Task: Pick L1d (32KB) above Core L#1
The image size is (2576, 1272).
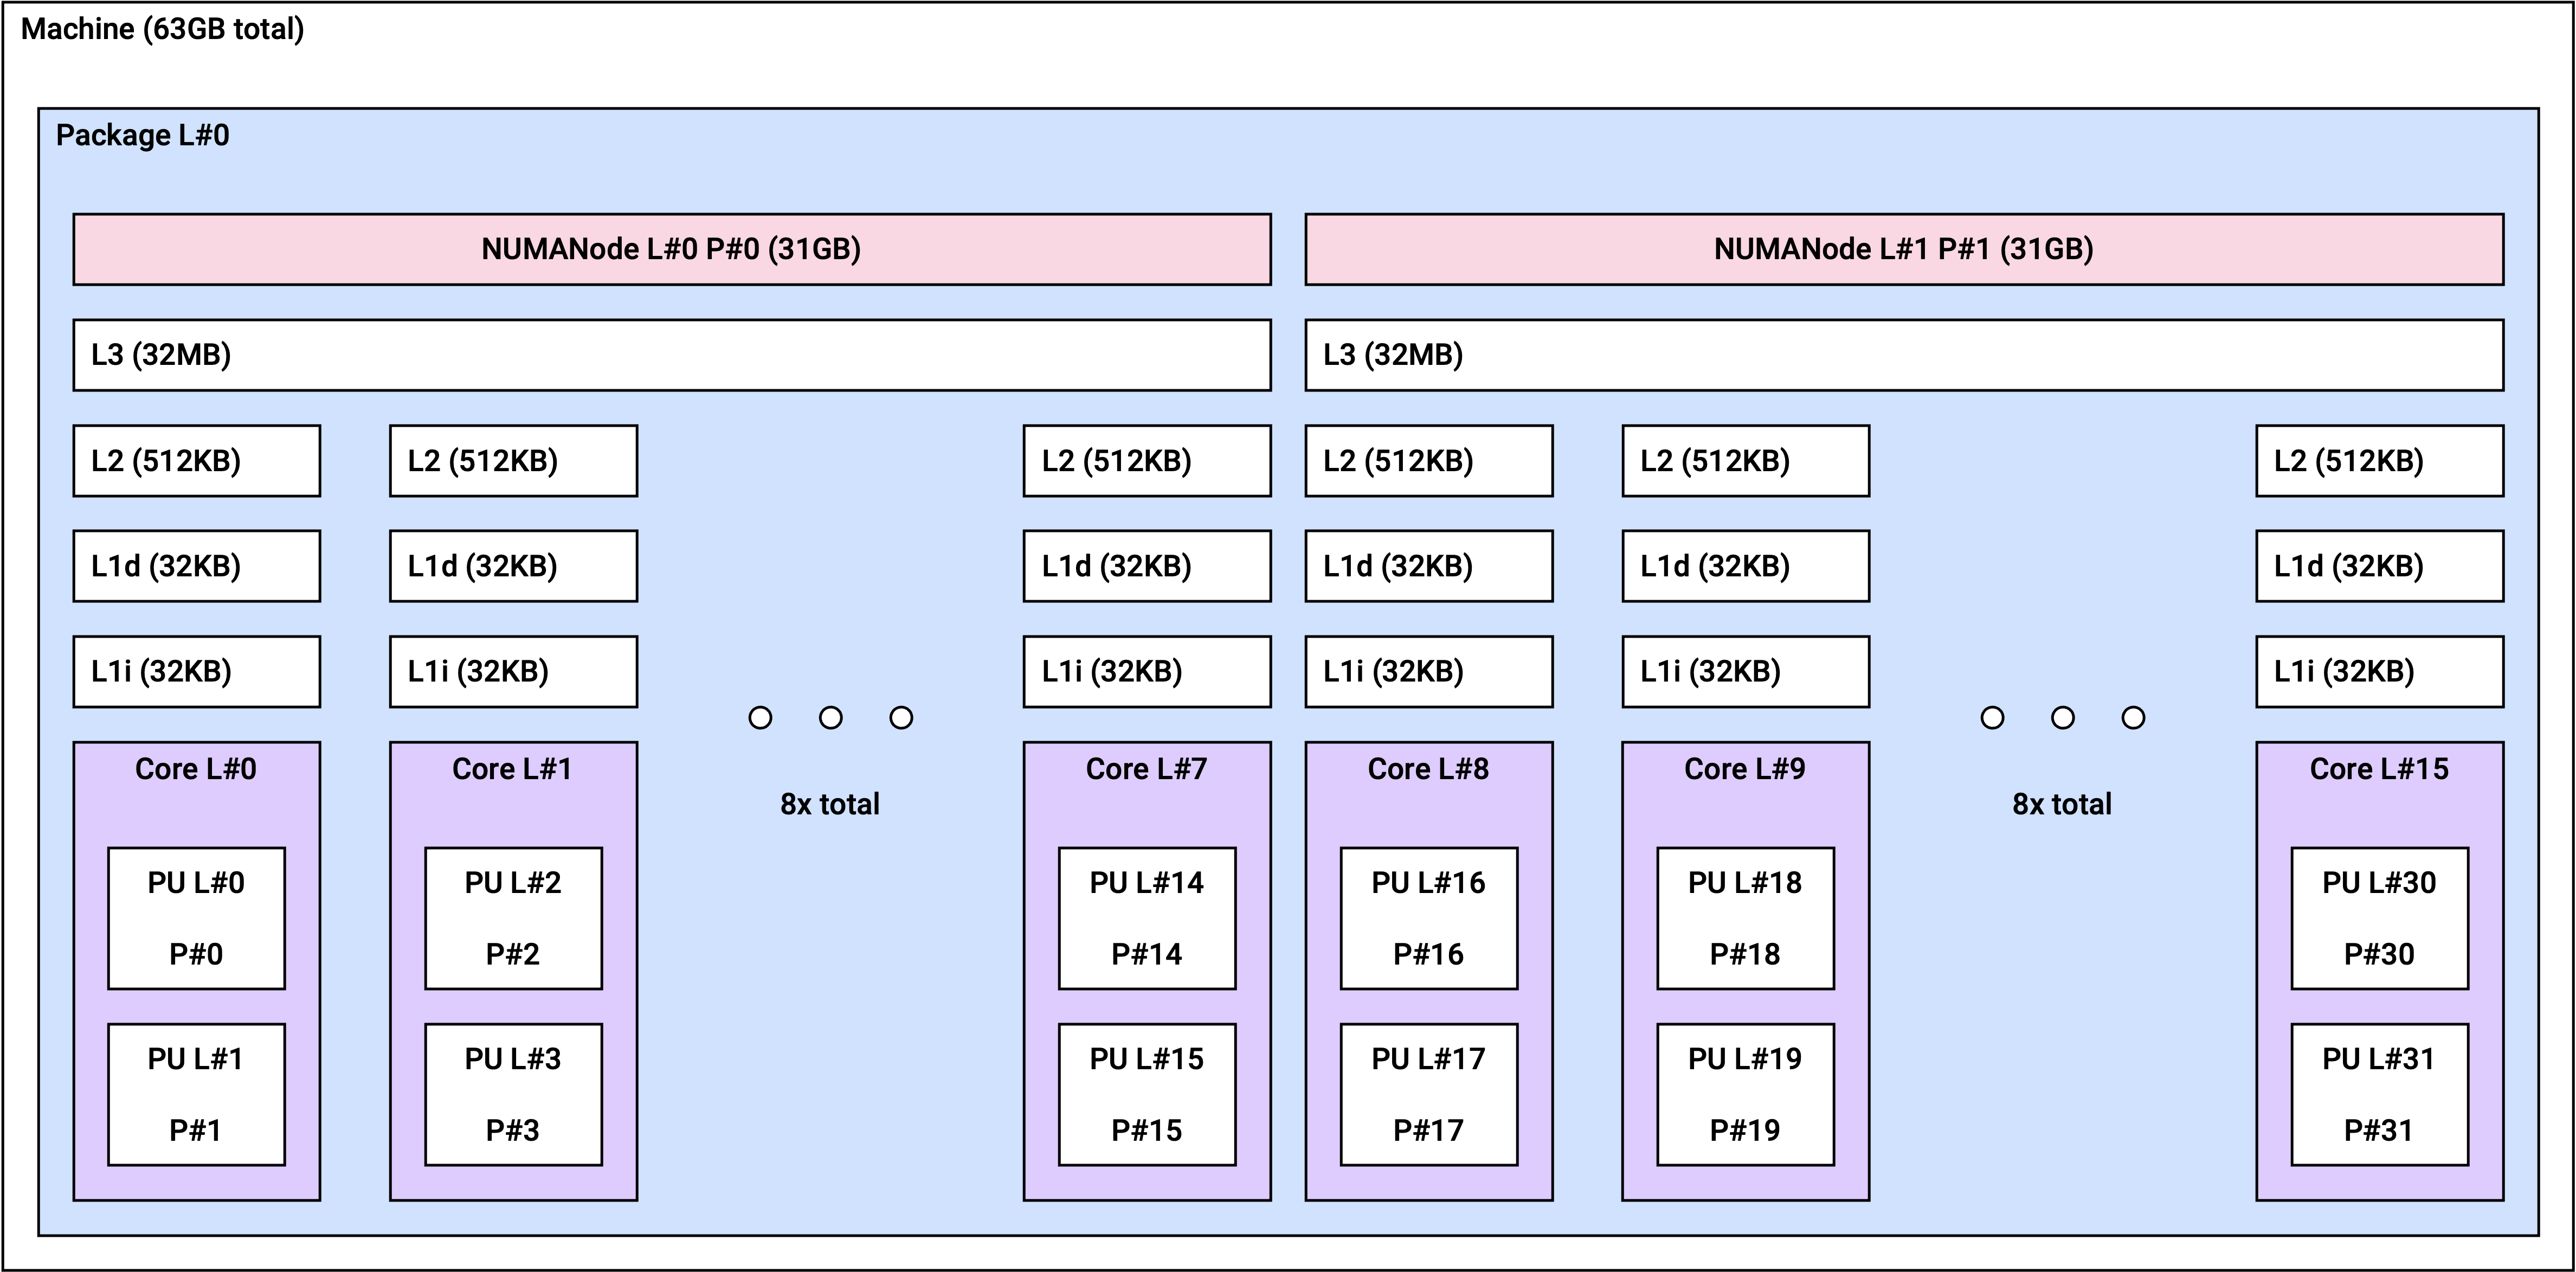Action: pos(513,566)
